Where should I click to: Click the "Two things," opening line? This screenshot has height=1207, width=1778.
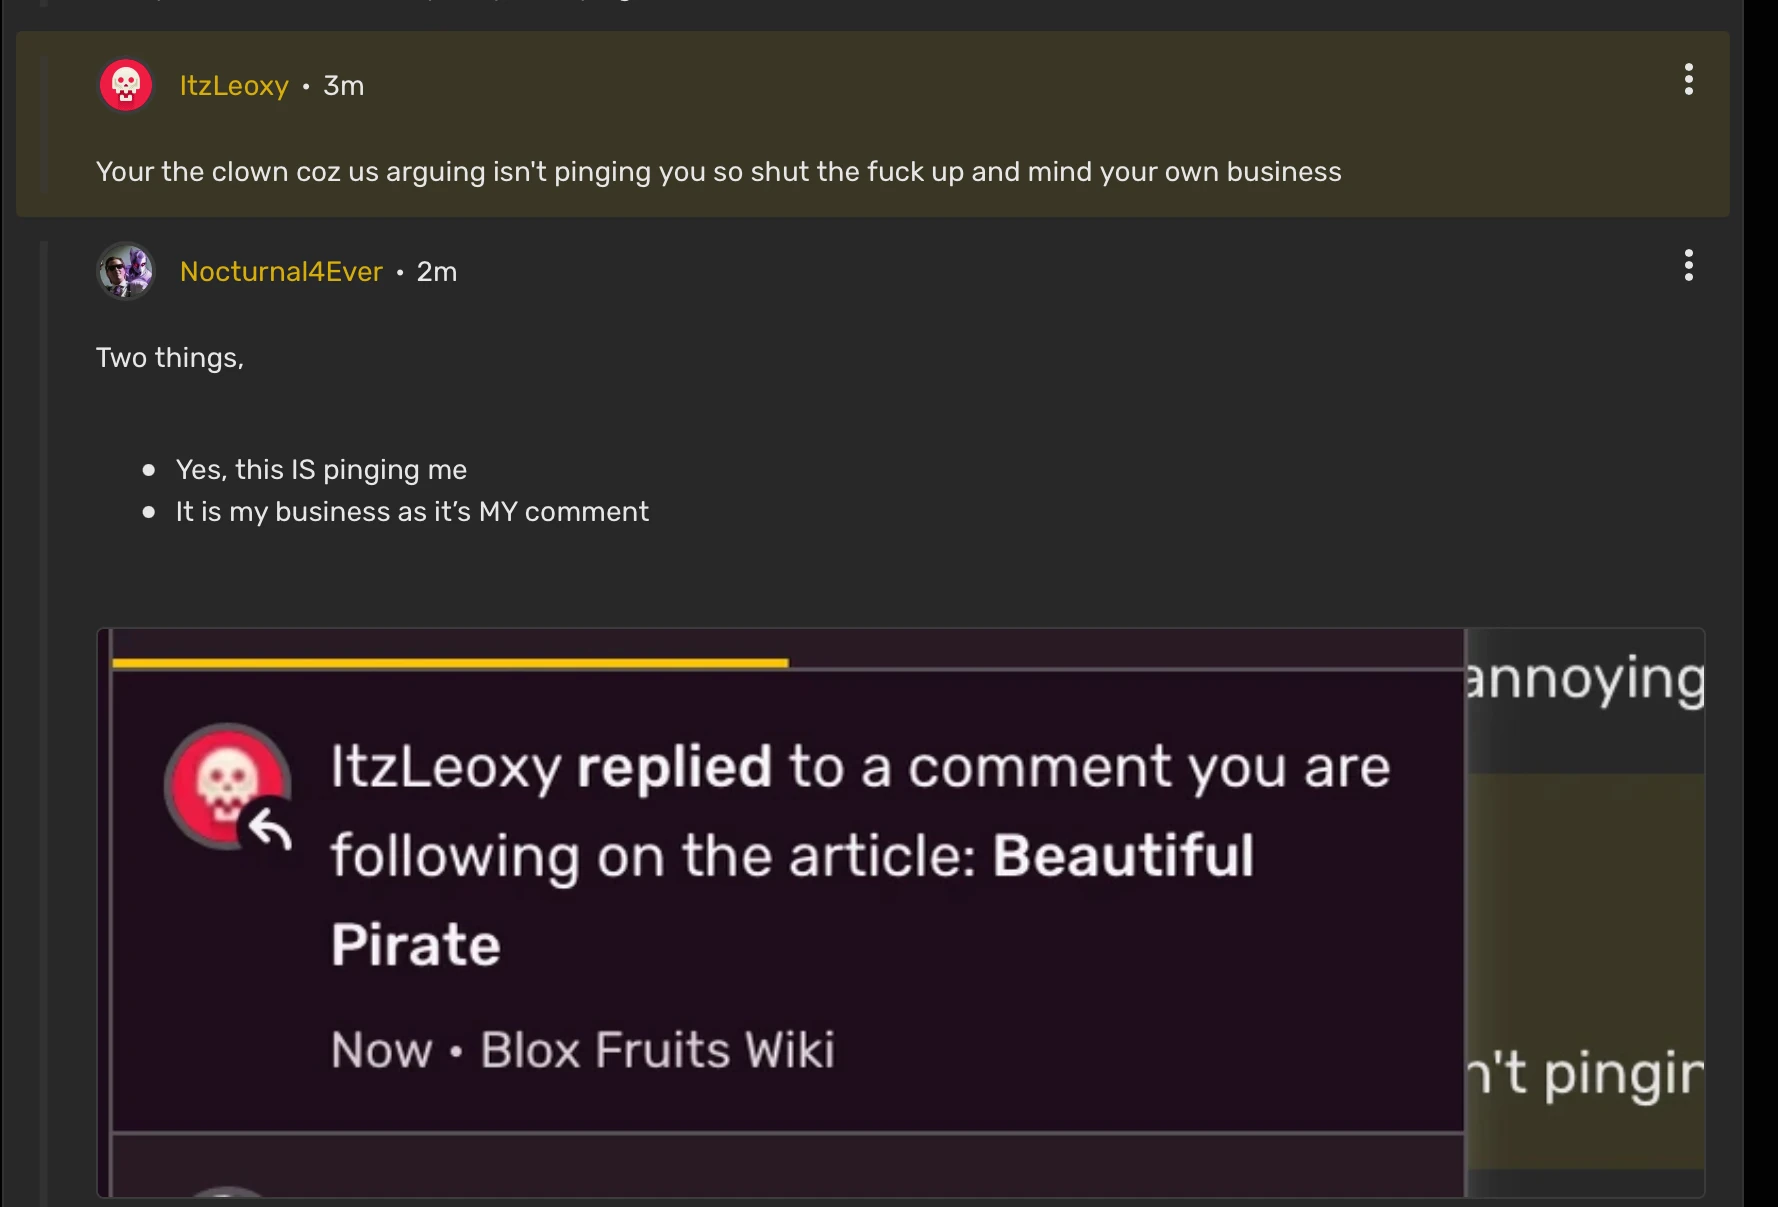[x=170, y=358]
